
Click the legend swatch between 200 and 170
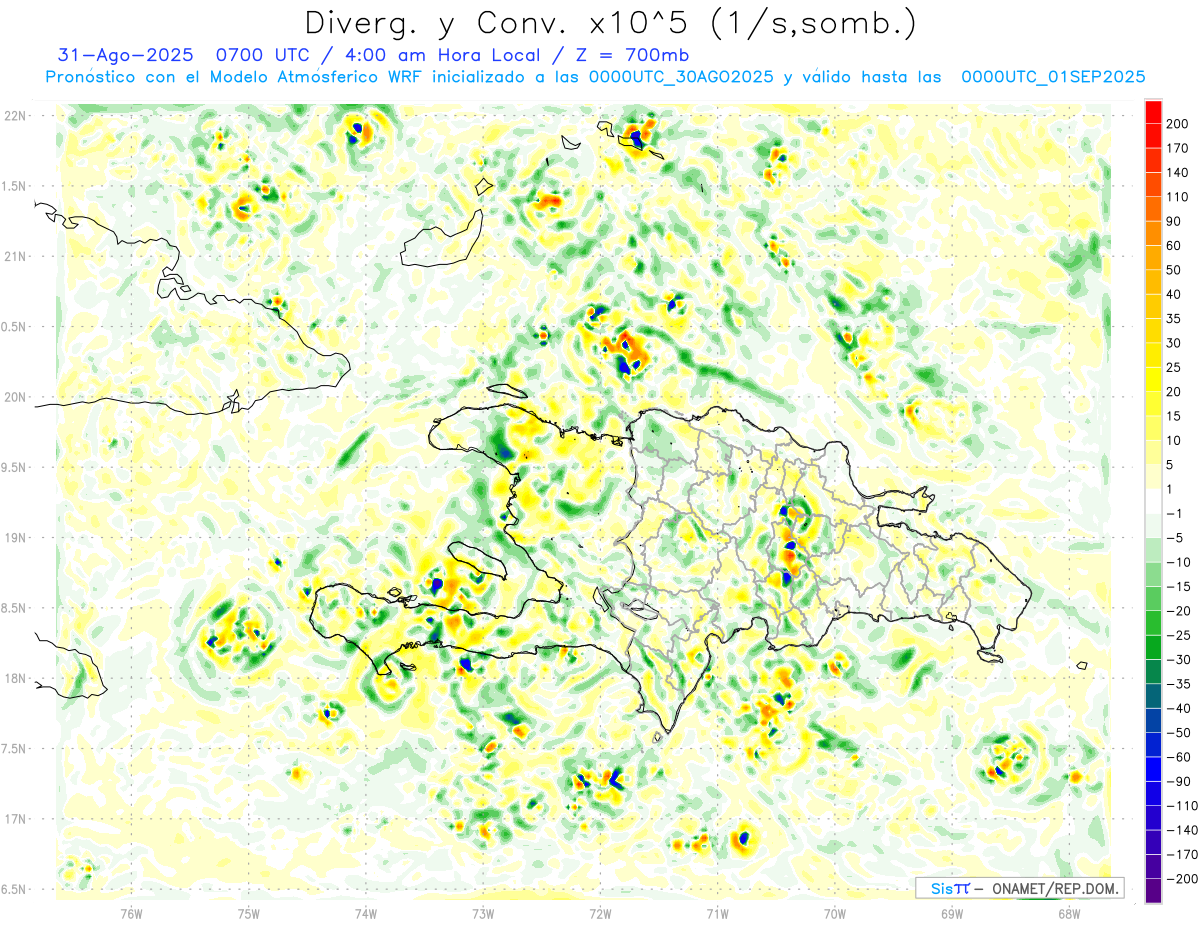pyautogui.click(x=1153, y=136)
